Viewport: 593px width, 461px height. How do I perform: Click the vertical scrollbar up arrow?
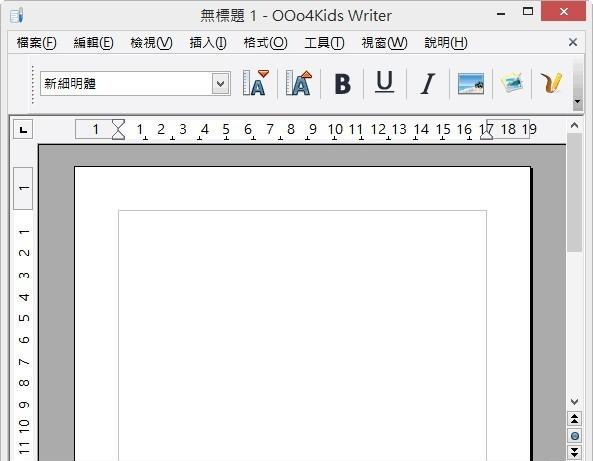click(574, 126)
